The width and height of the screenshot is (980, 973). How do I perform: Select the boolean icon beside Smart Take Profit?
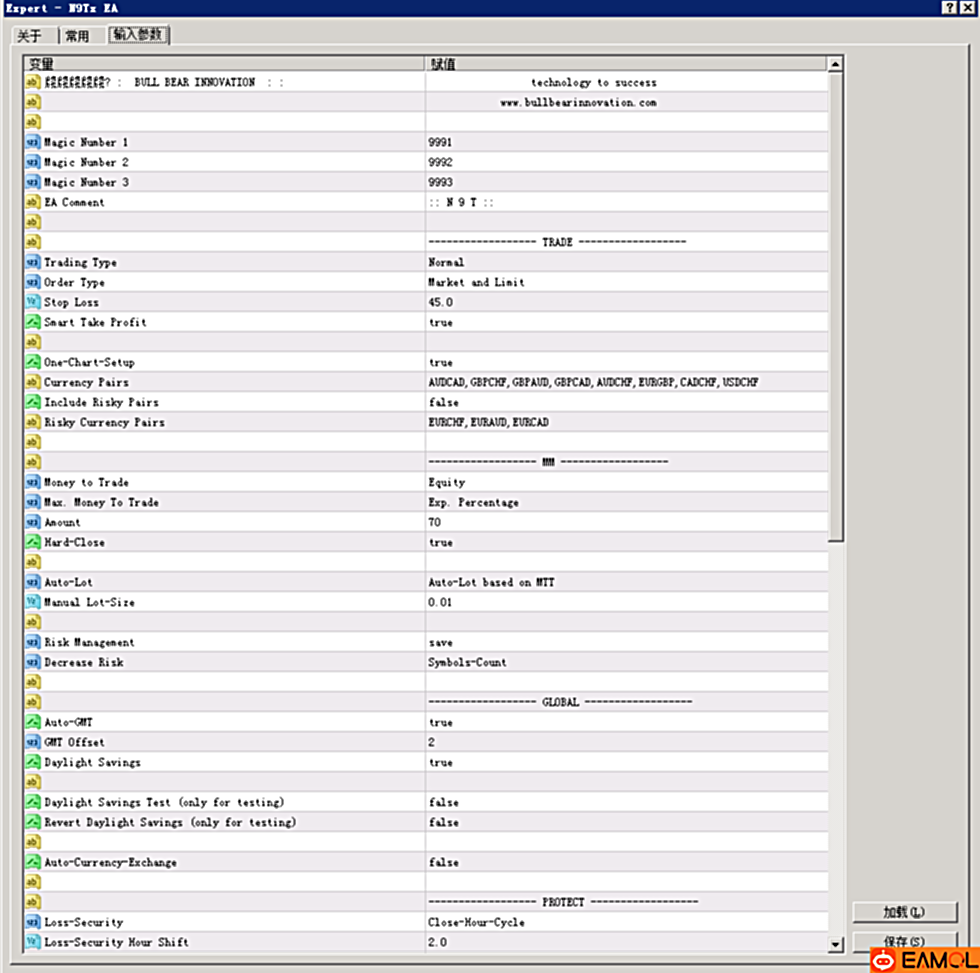(32, 322)
